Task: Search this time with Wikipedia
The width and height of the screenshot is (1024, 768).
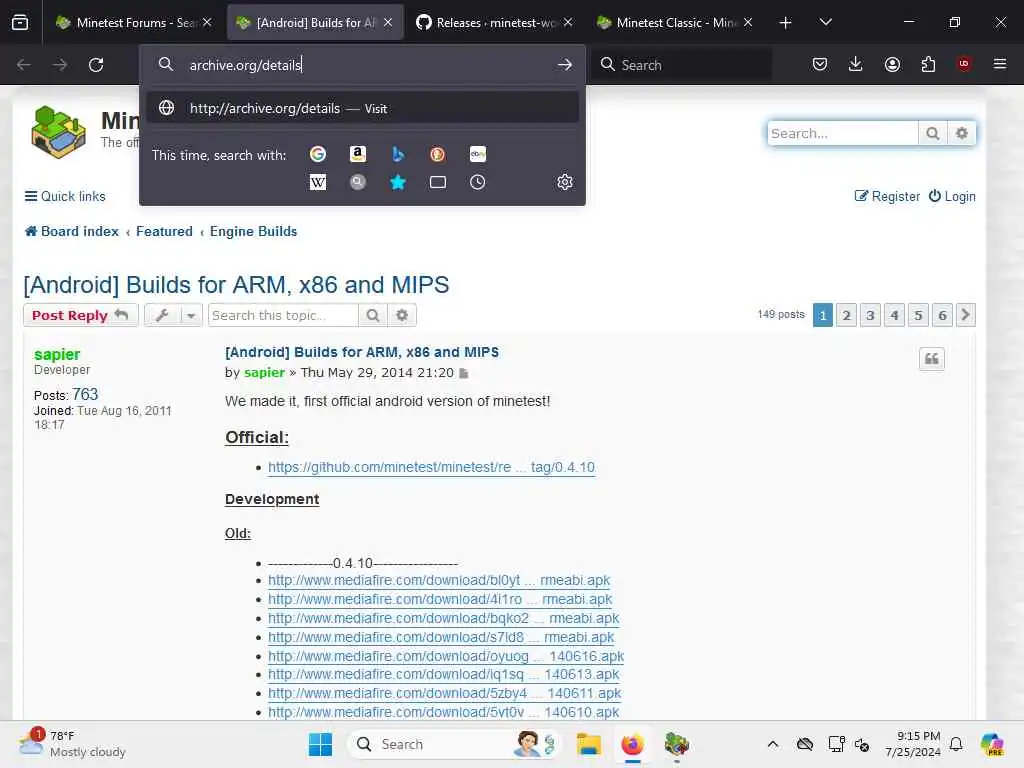Action: pos(318,182)
